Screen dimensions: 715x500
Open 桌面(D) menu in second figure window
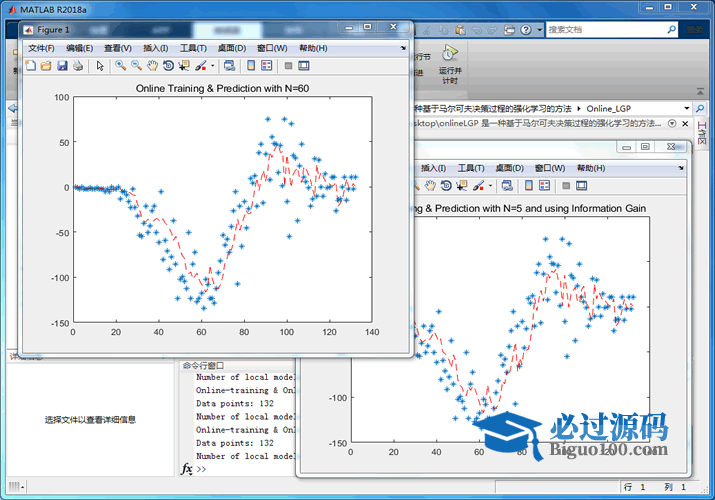pos(509,168)
